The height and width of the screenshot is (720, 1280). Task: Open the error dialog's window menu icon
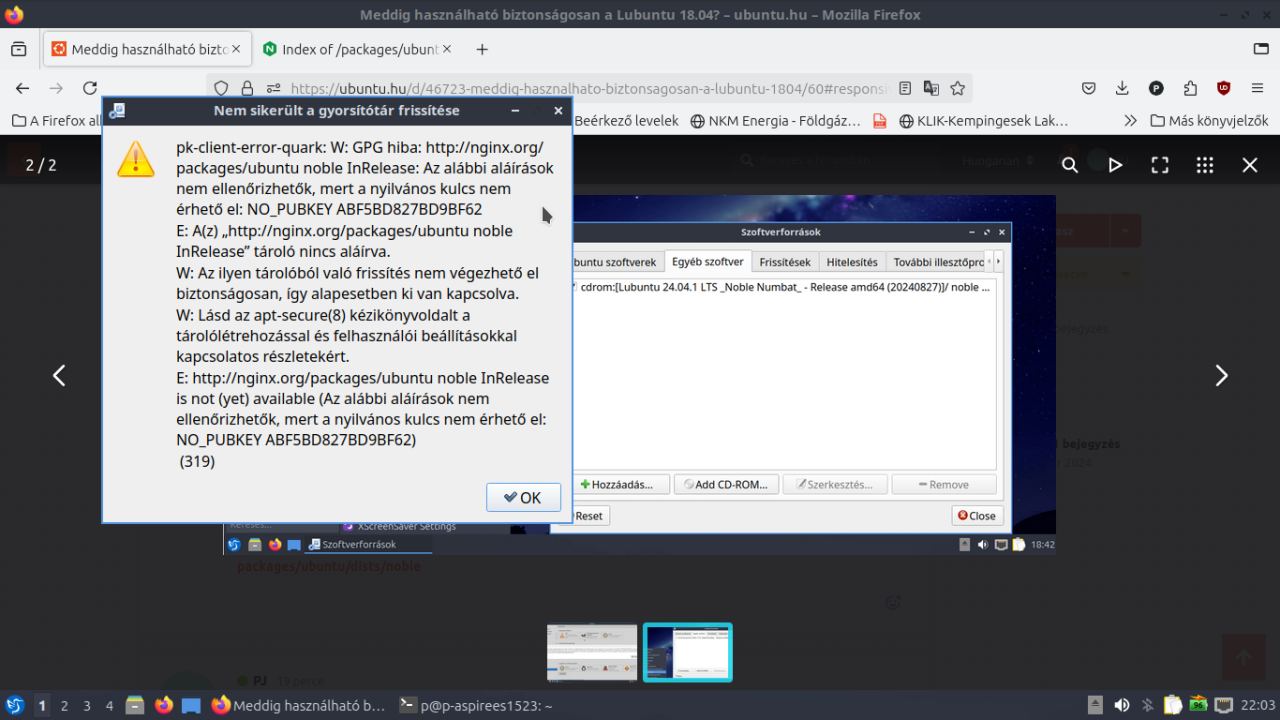coord(117,111)
